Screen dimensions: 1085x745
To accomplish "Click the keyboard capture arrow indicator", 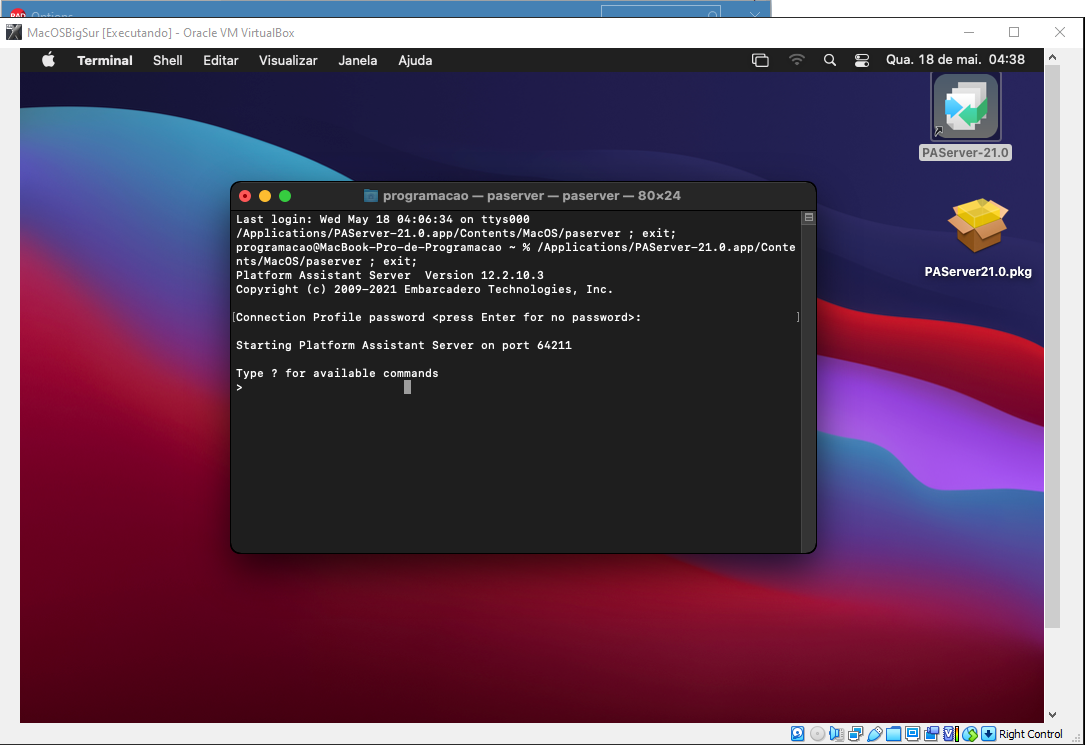I will [989, 734].
